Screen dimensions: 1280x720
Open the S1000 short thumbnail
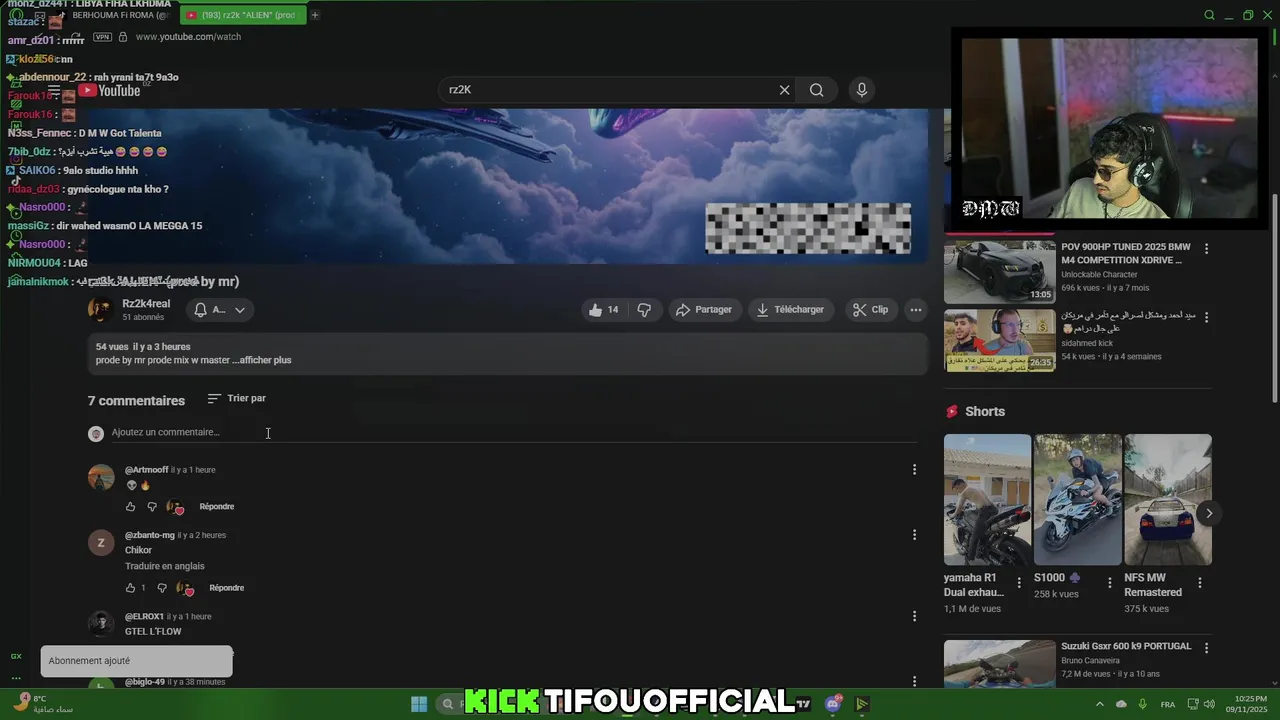click(1077, 500)
